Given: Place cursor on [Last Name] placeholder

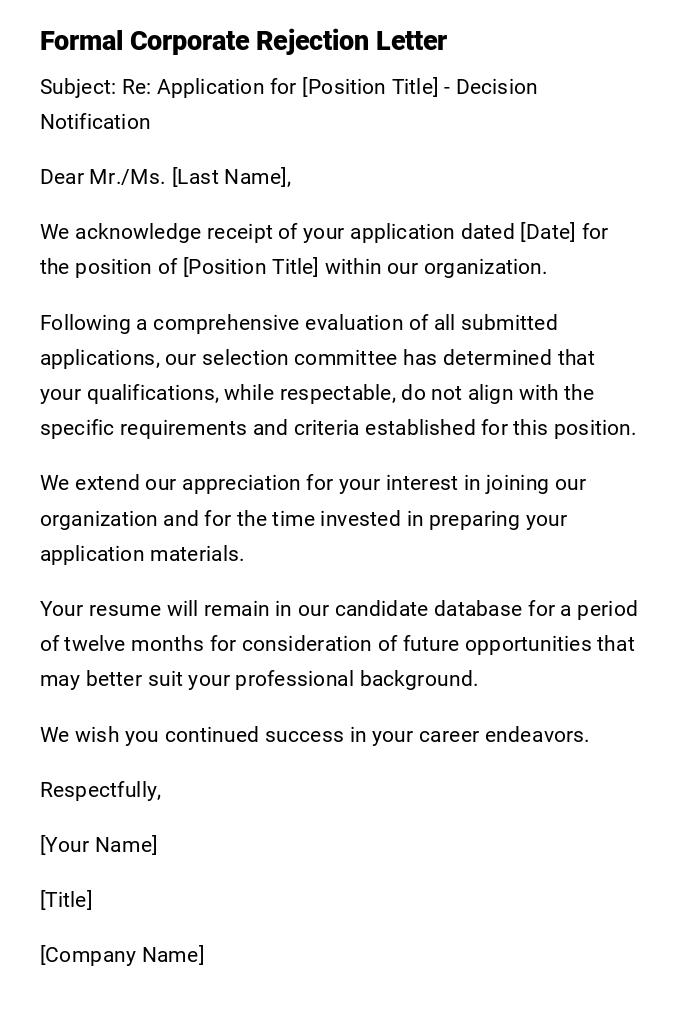Looking at the screenshot, I should tap(231, 177).
